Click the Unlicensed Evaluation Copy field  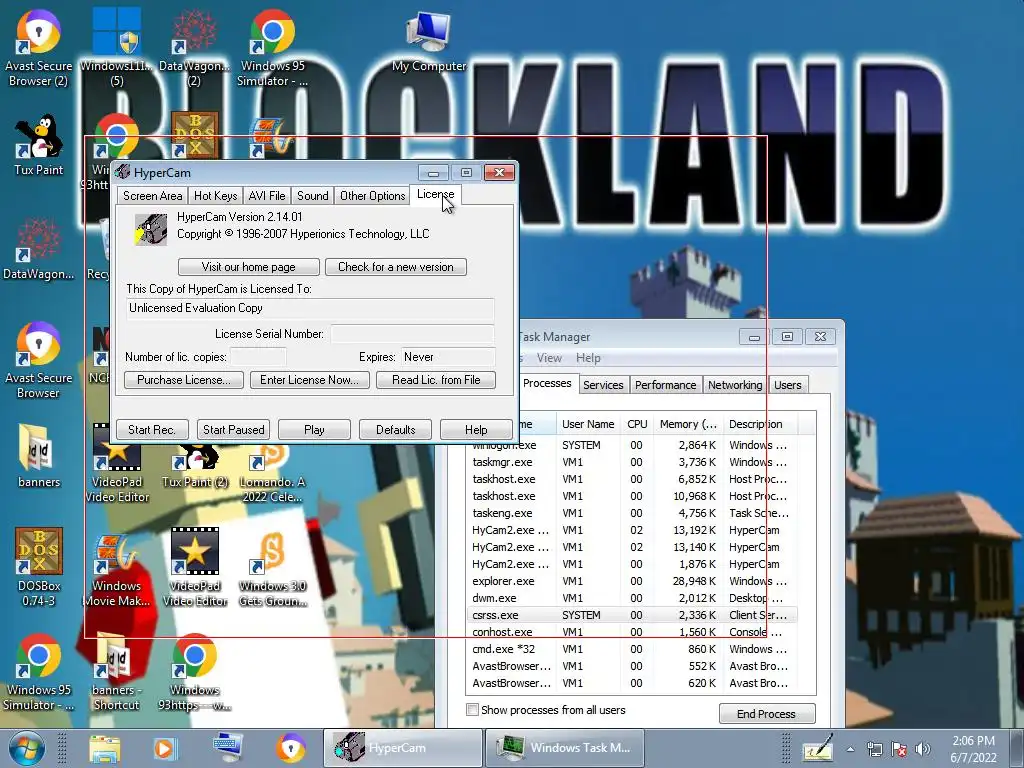click(x=310, y=308)
